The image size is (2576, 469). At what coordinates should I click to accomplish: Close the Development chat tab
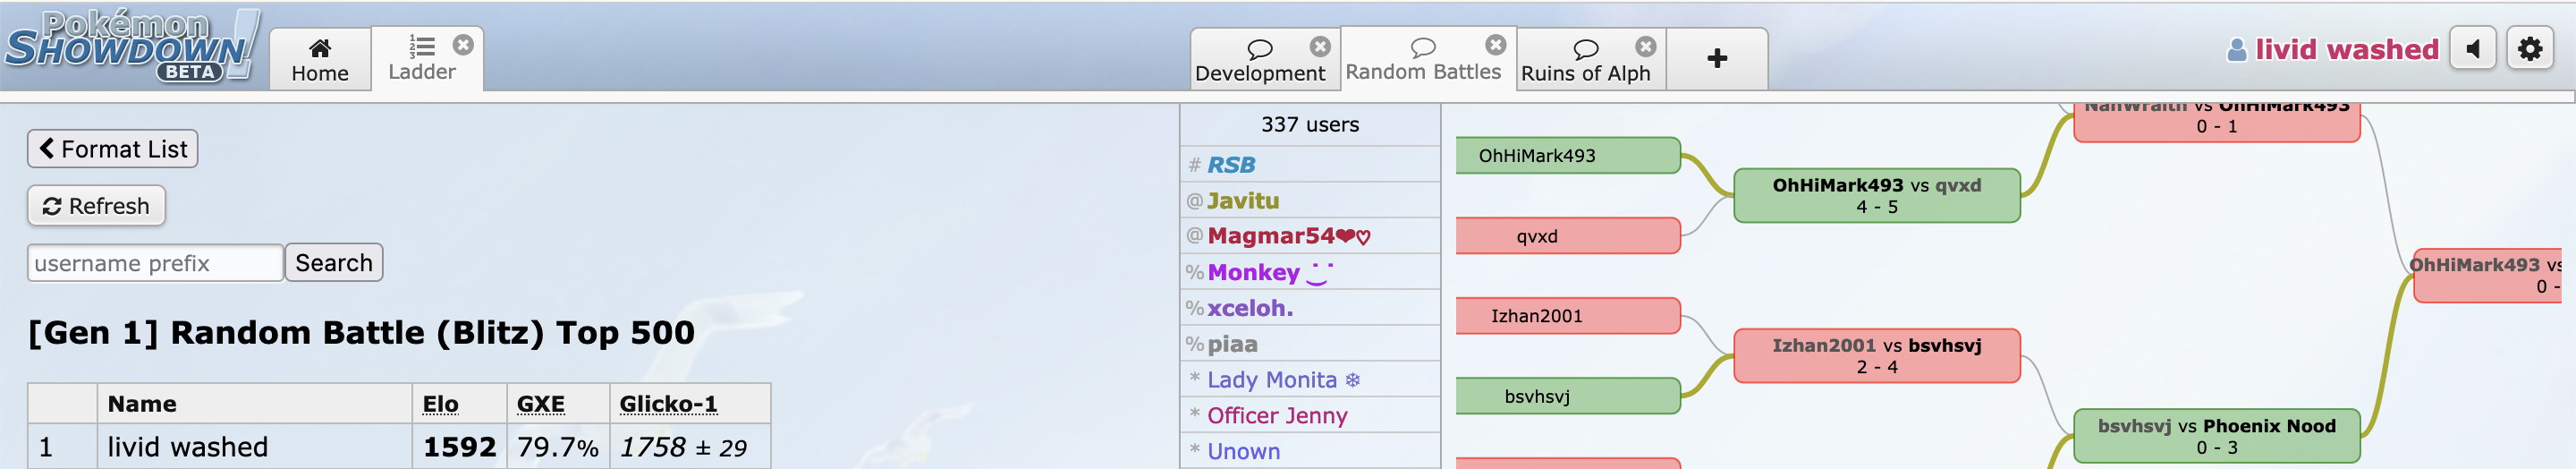(1320, 46)
